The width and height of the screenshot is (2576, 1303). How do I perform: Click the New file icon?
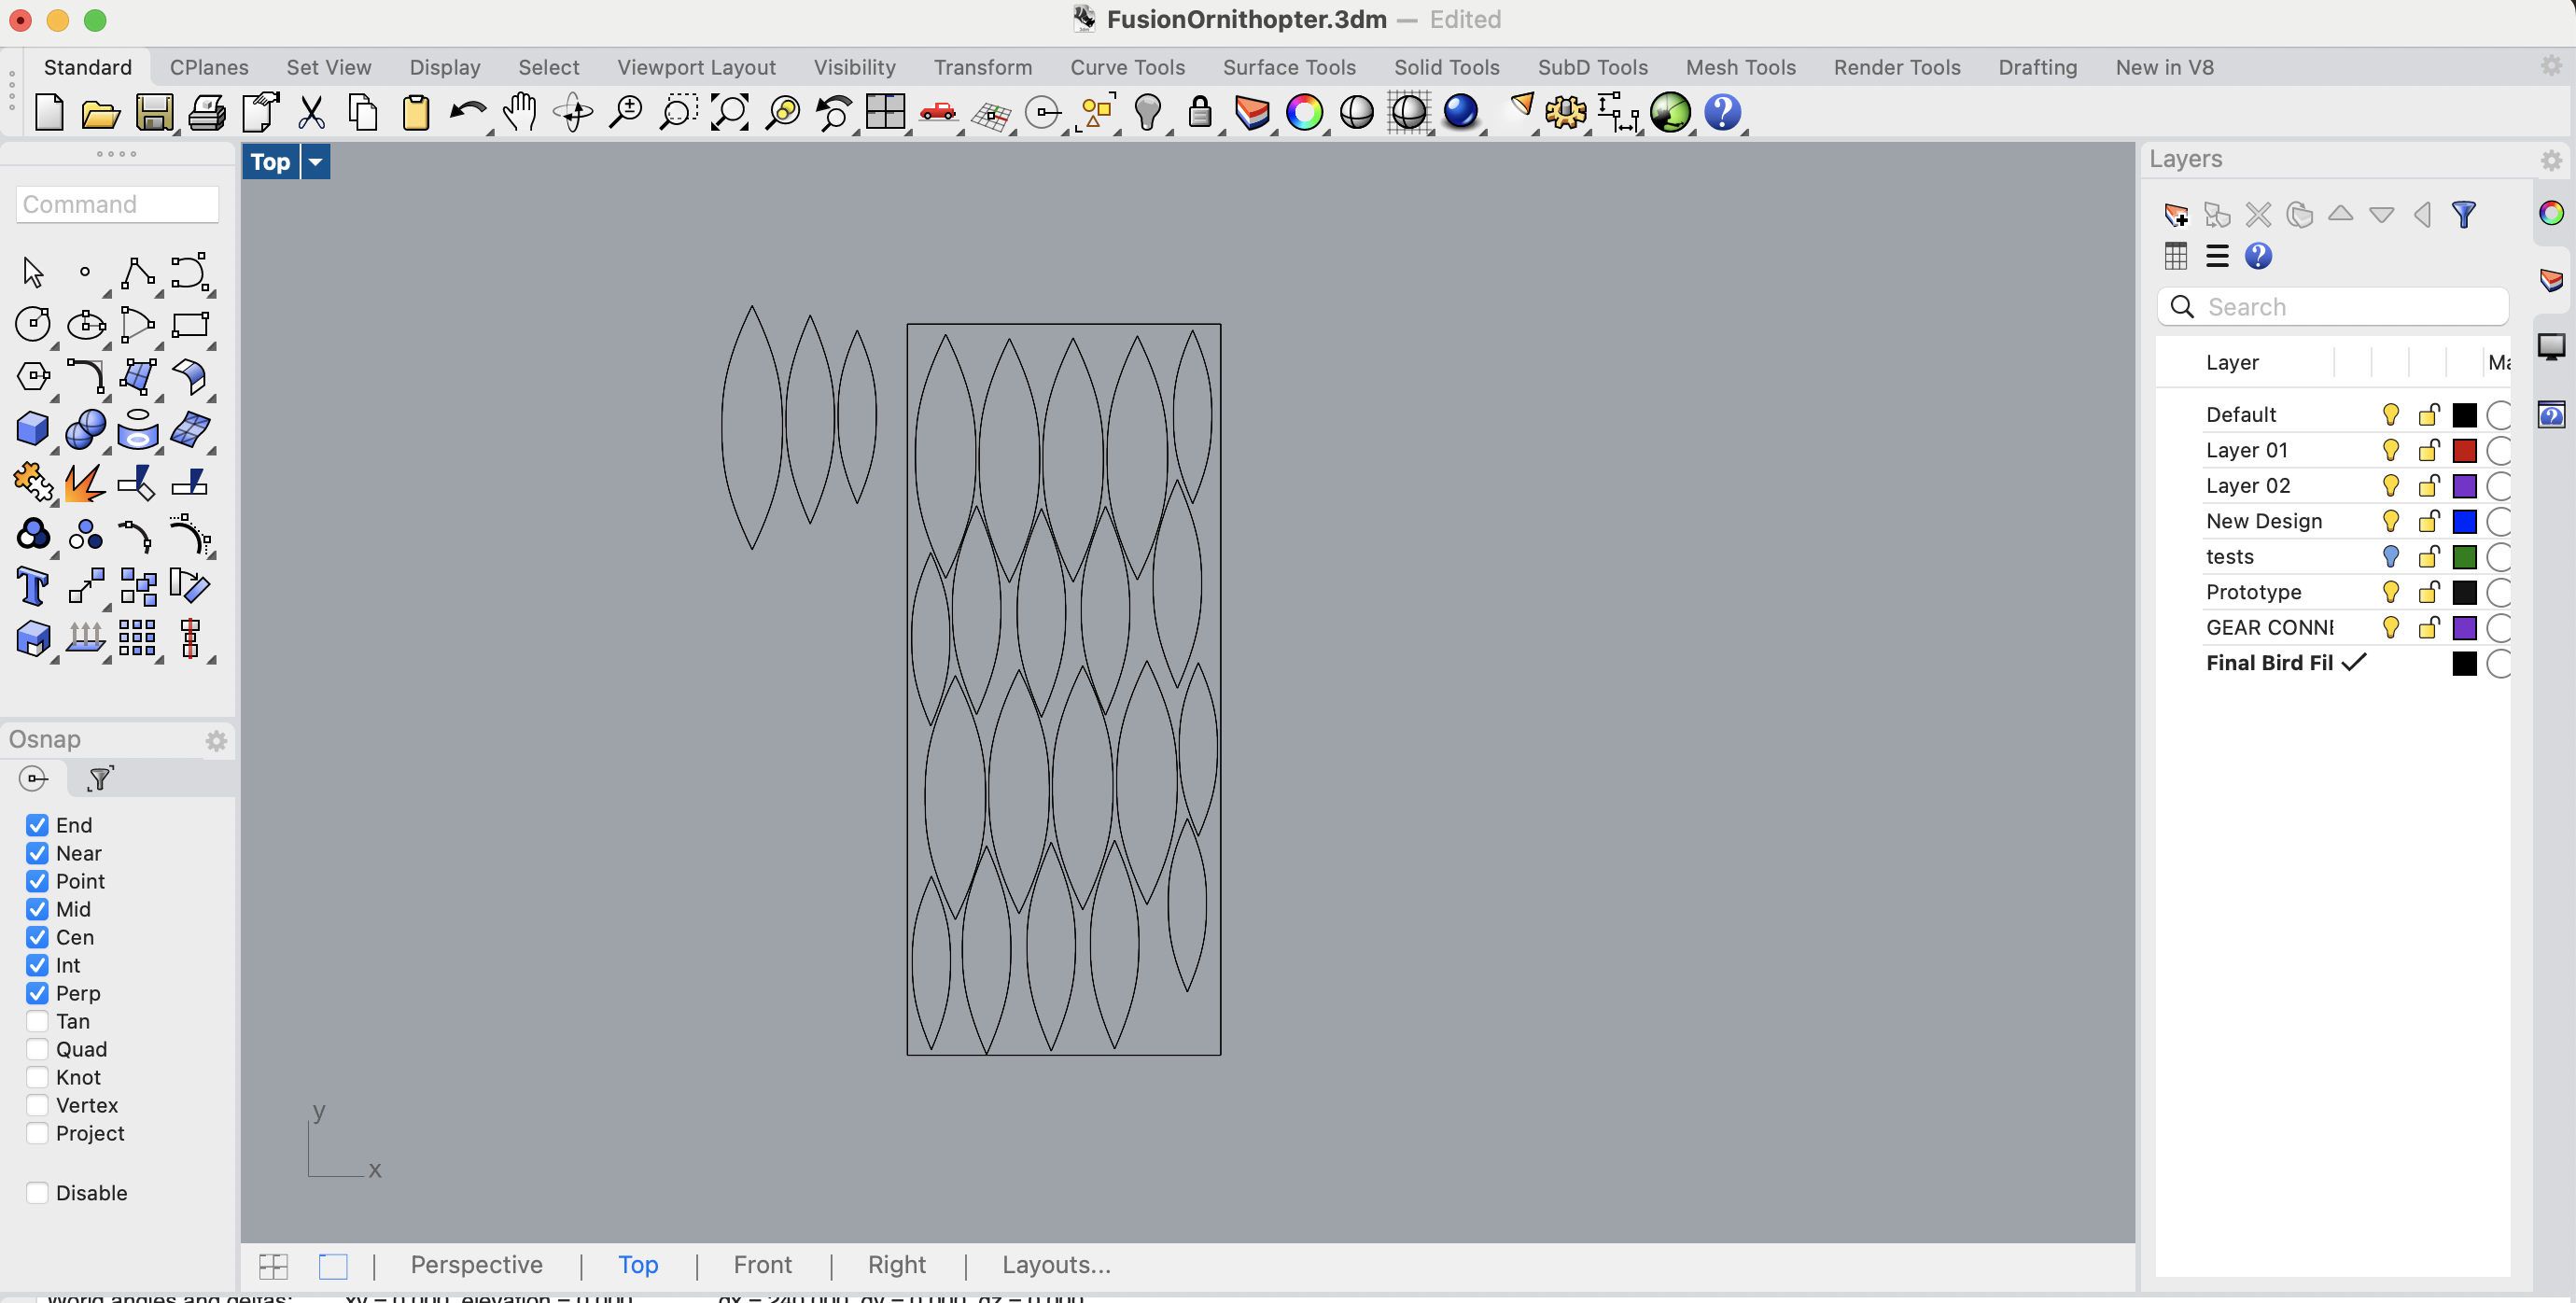pos(49,113)
